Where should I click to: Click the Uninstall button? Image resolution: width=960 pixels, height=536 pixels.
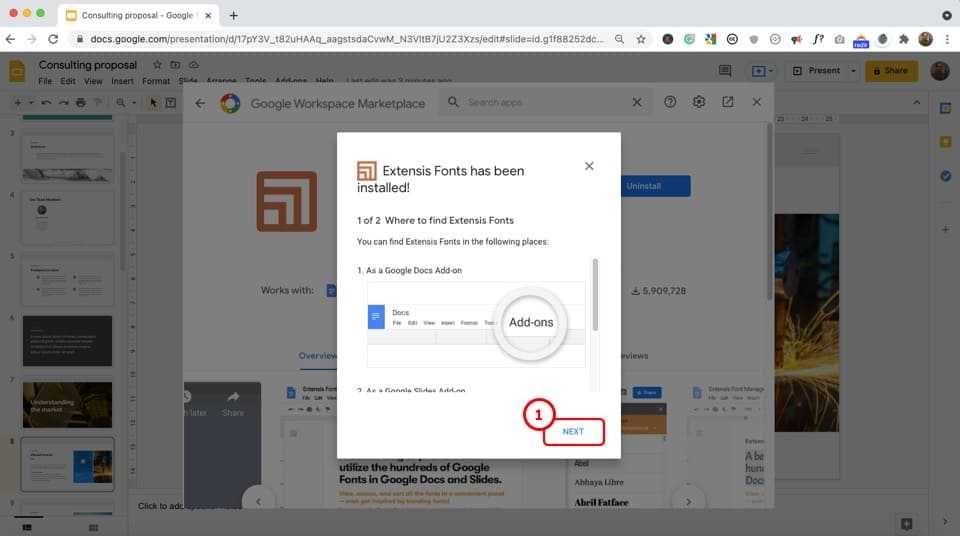pyautogui.click(x=643, y=186)
